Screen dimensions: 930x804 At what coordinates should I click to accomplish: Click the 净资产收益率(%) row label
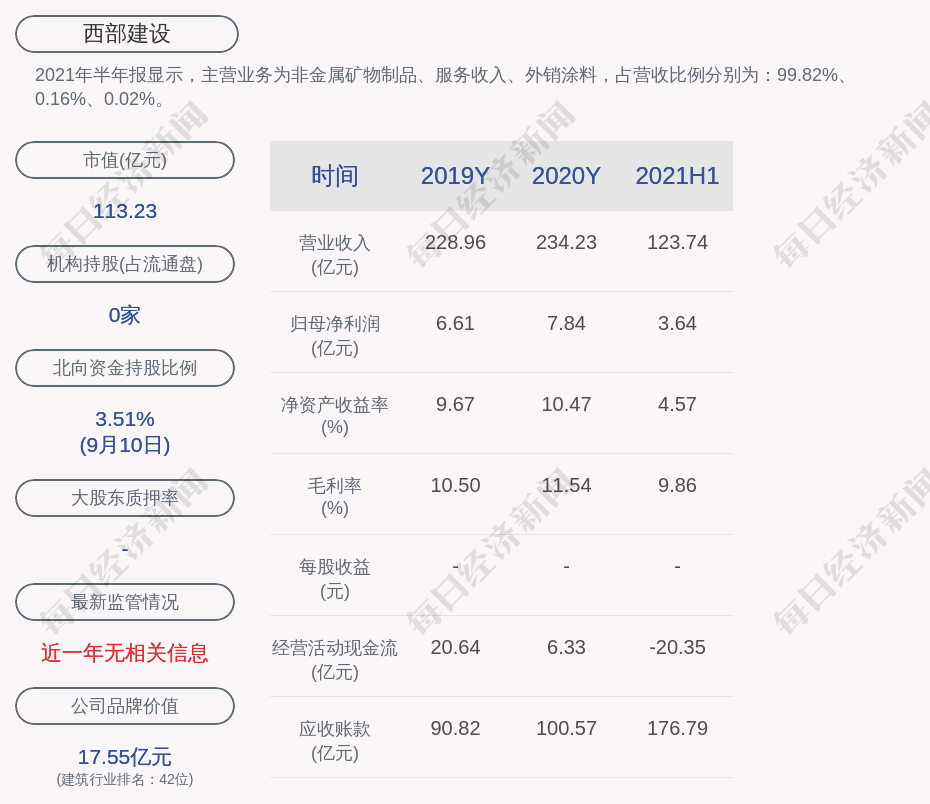[x=335, y=416]
